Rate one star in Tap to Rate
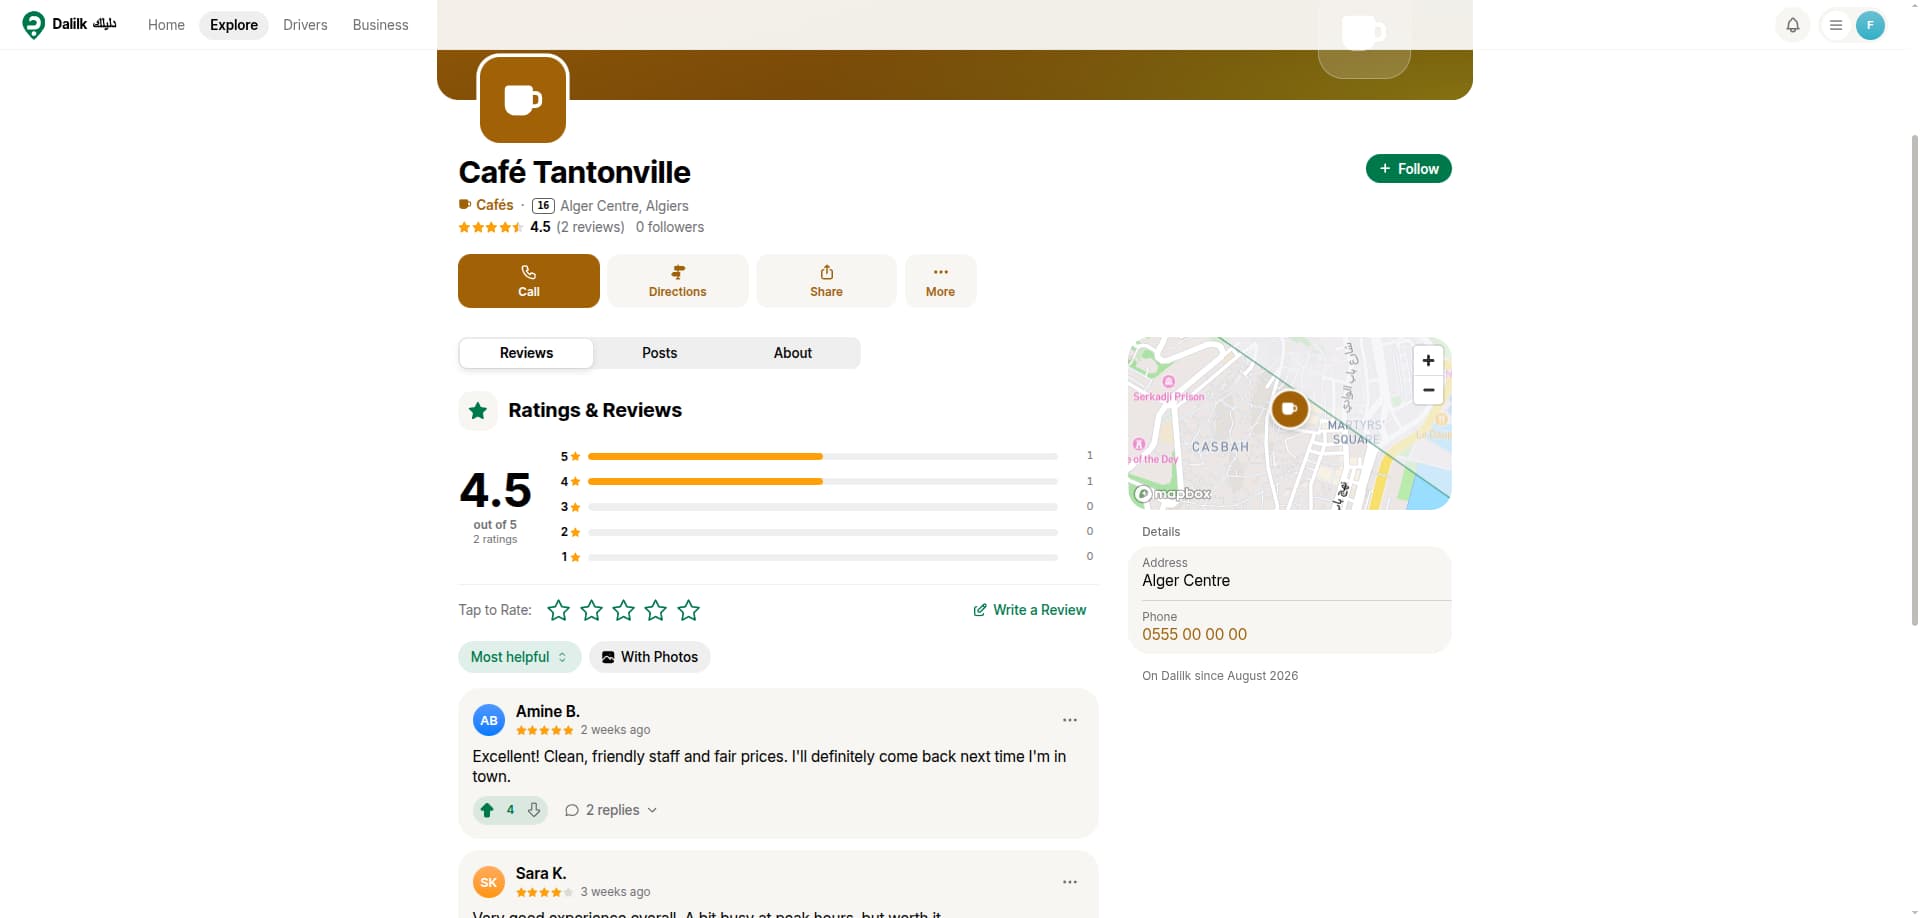This screenshot has width=1920, height=918. [x=559, y=610]
